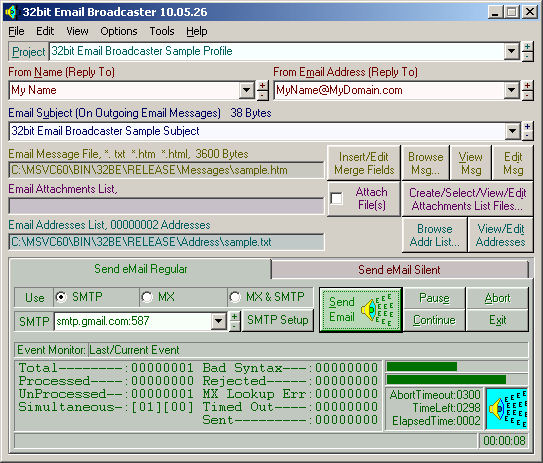Open the Help menu
543x463 pixels.
pyautogui.click(x=197, y=32)
